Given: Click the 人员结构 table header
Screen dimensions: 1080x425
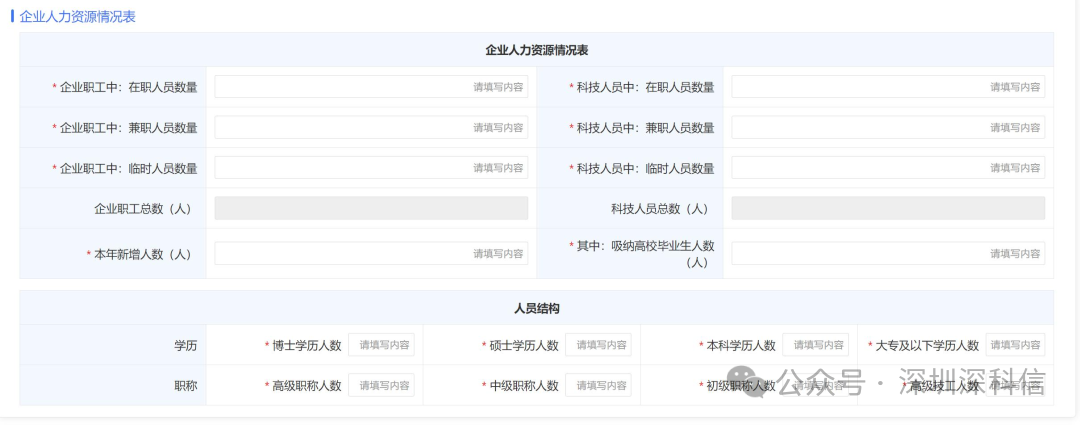Looking at the screenshot, I should coord(537,308).
